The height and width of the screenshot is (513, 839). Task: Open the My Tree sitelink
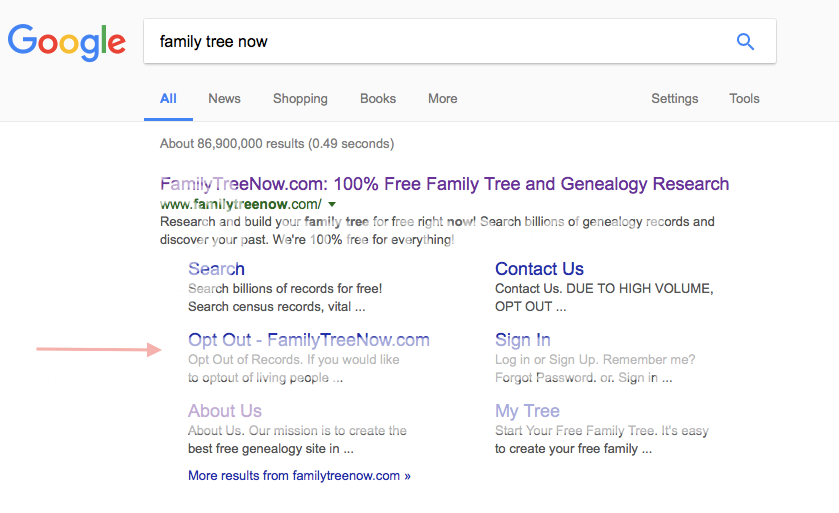(527, 411)
